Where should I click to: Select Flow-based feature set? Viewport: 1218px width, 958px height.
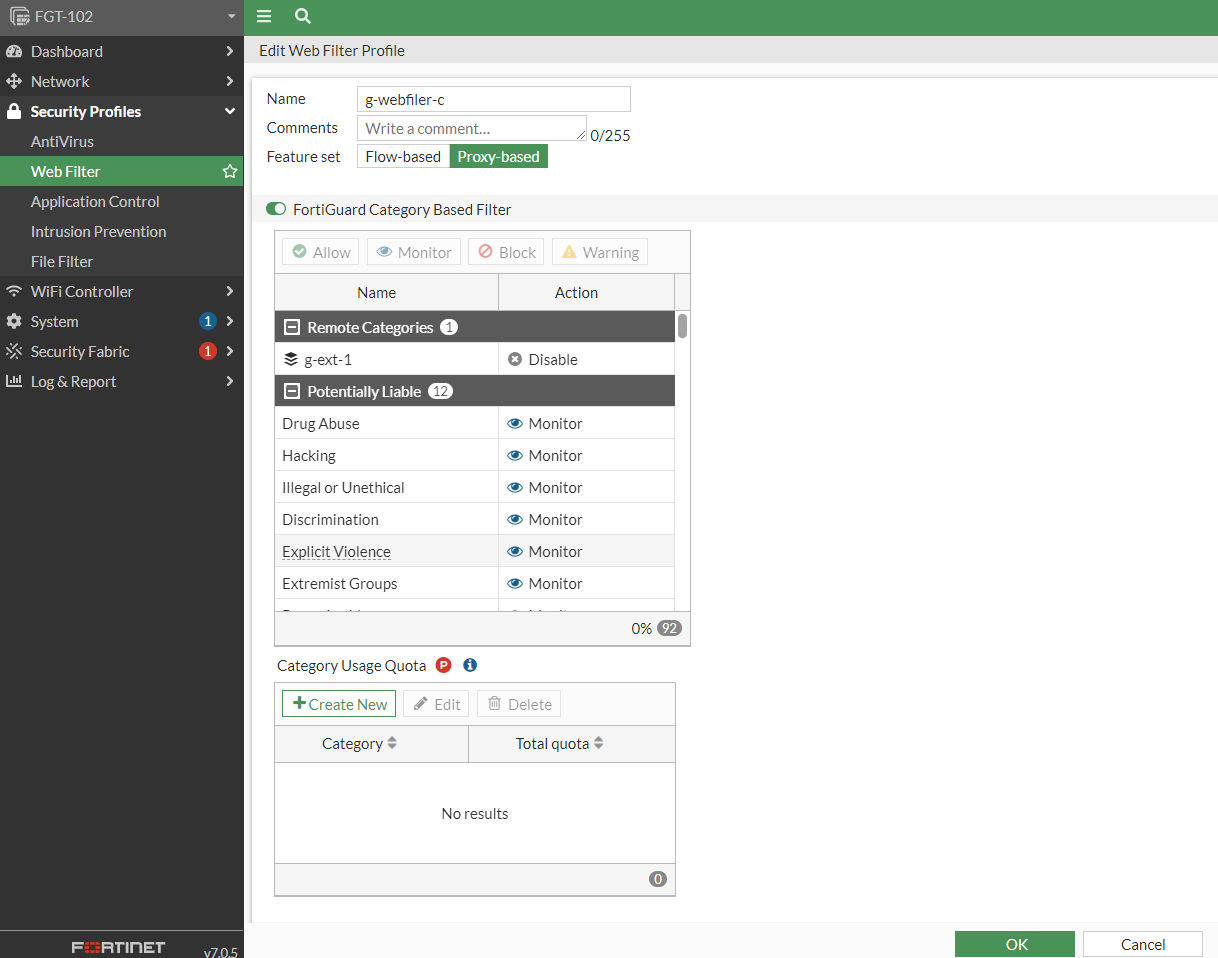pos(403,156)
